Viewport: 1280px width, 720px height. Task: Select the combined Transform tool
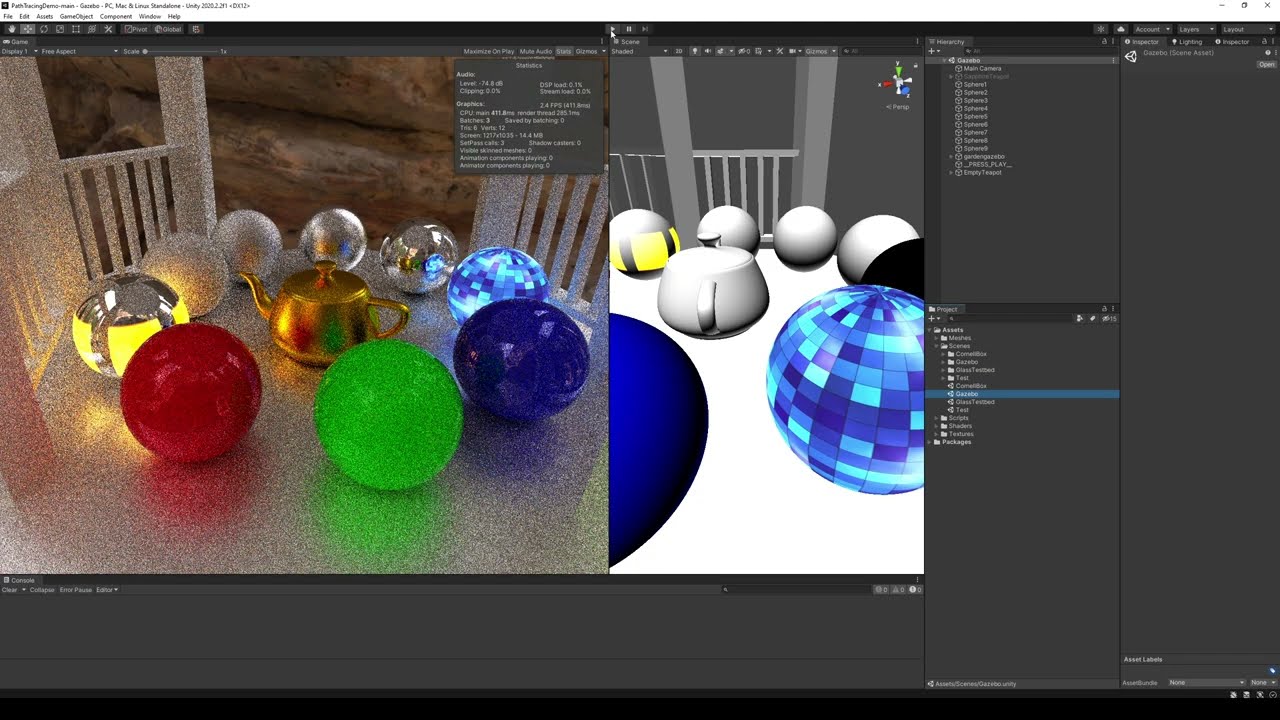(x=92, y=29)
